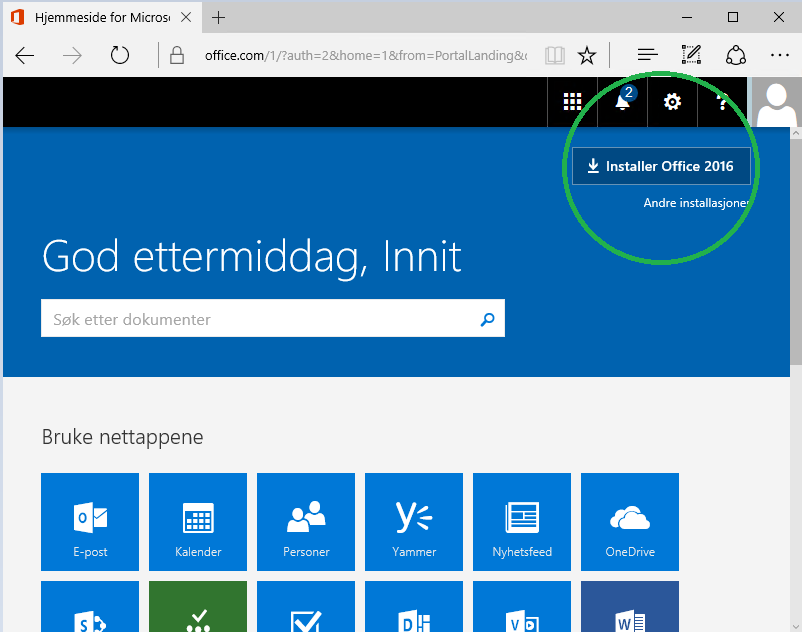Open the green Planner tile
Viewport: 802px width, 632px height.
point(198,606)
